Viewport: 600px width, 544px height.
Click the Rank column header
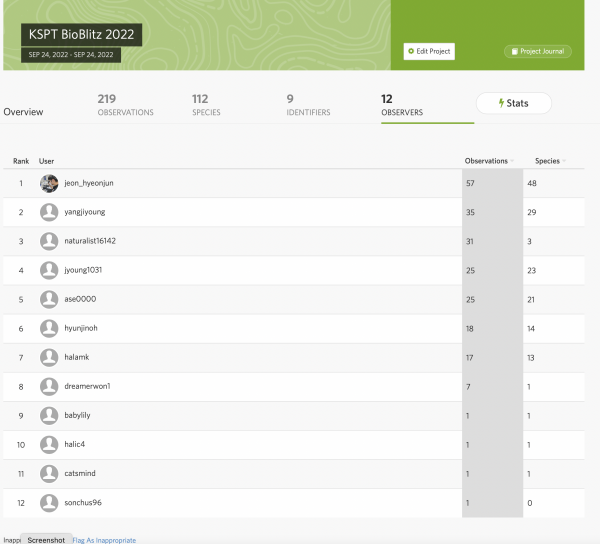21,161
